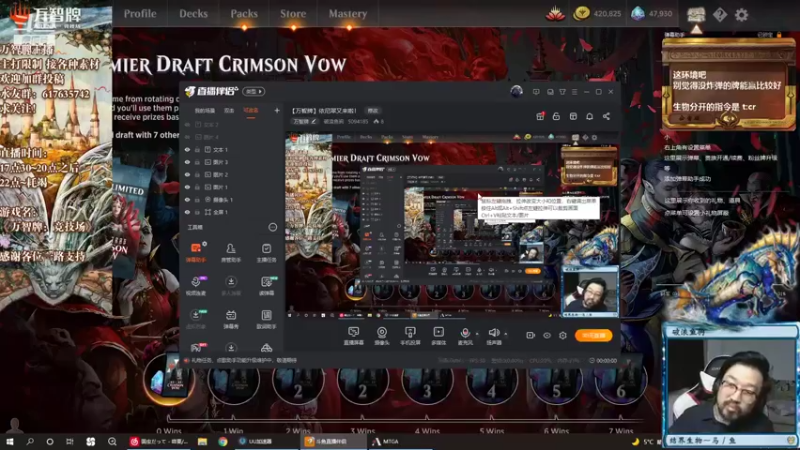Toggle the lock on 文本 1 layer
Screen dimensions: 800x450
click(x=197, y=149)
